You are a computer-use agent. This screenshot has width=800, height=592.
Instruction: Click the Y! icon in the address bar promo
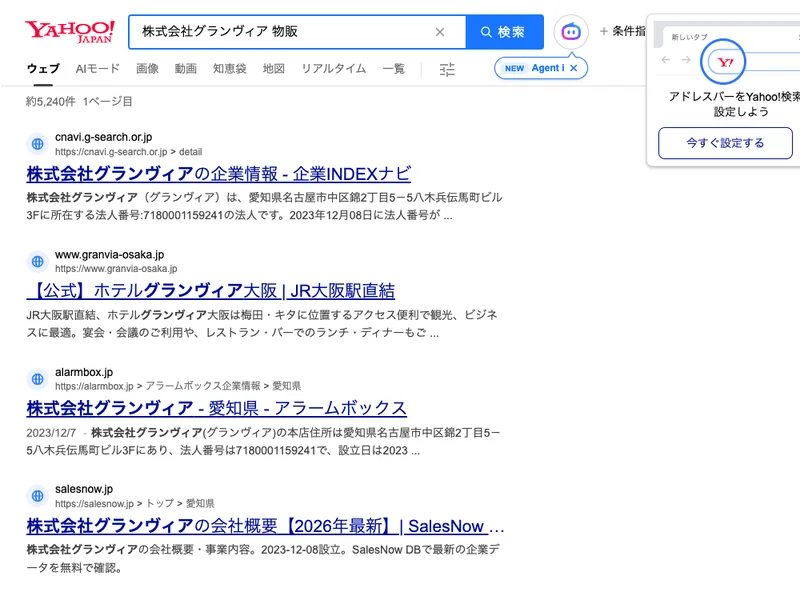(x=725, y=62)
